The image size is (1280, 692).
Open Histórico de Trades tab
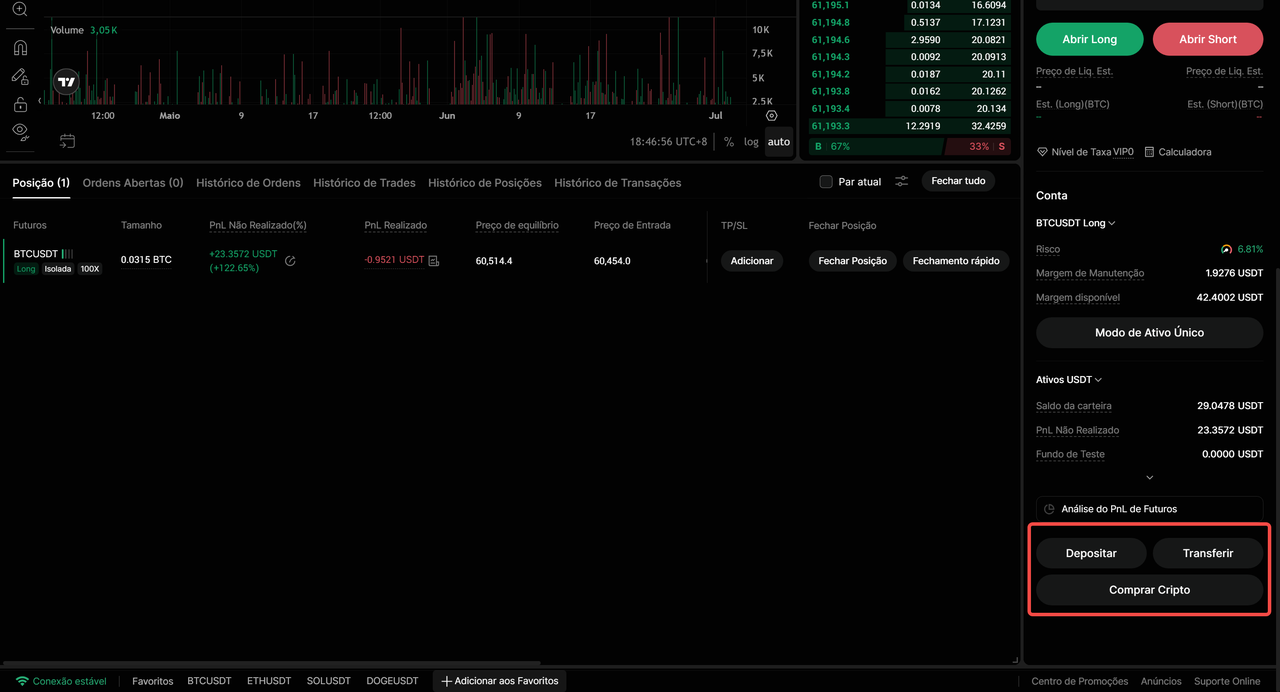[364, 183]
